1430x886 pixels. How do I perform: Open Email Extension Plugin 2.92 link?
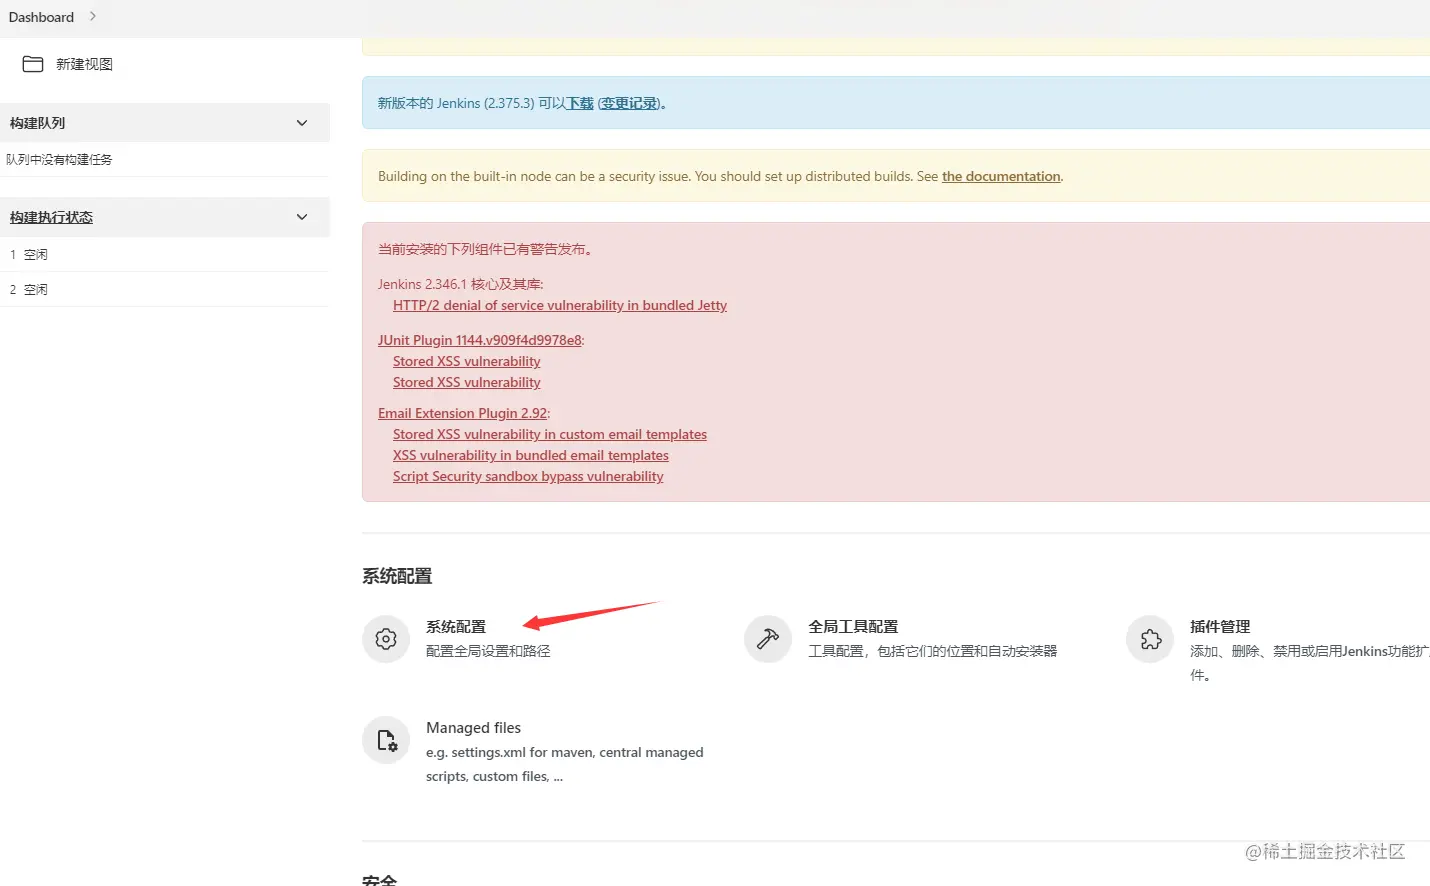pos(463,413)
